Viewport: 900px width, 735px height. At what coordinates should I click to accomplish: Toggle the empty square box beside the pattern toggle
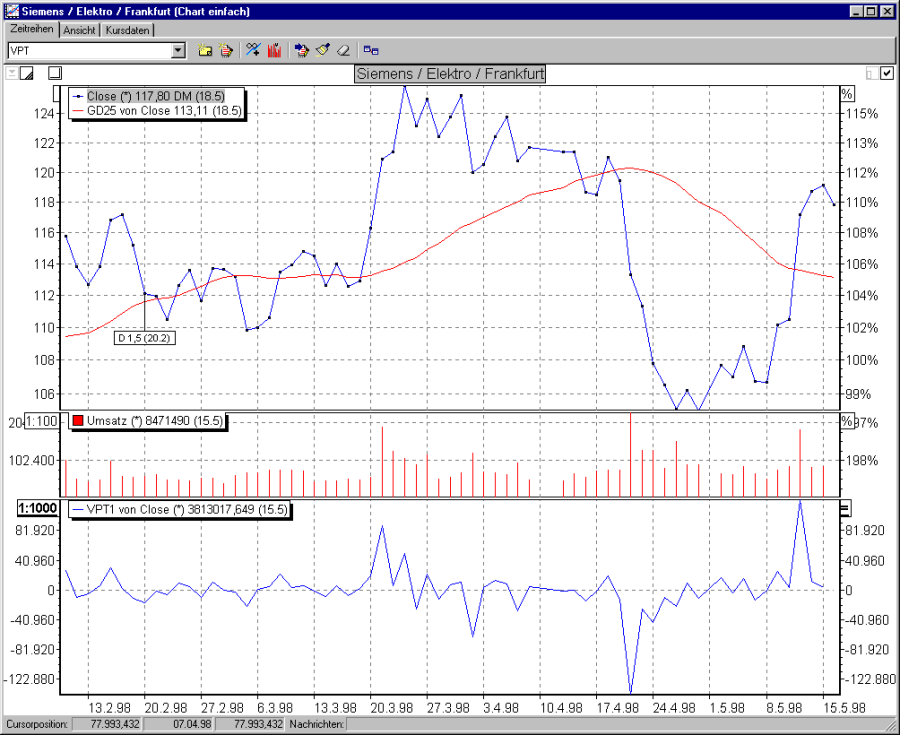(55, 72)
